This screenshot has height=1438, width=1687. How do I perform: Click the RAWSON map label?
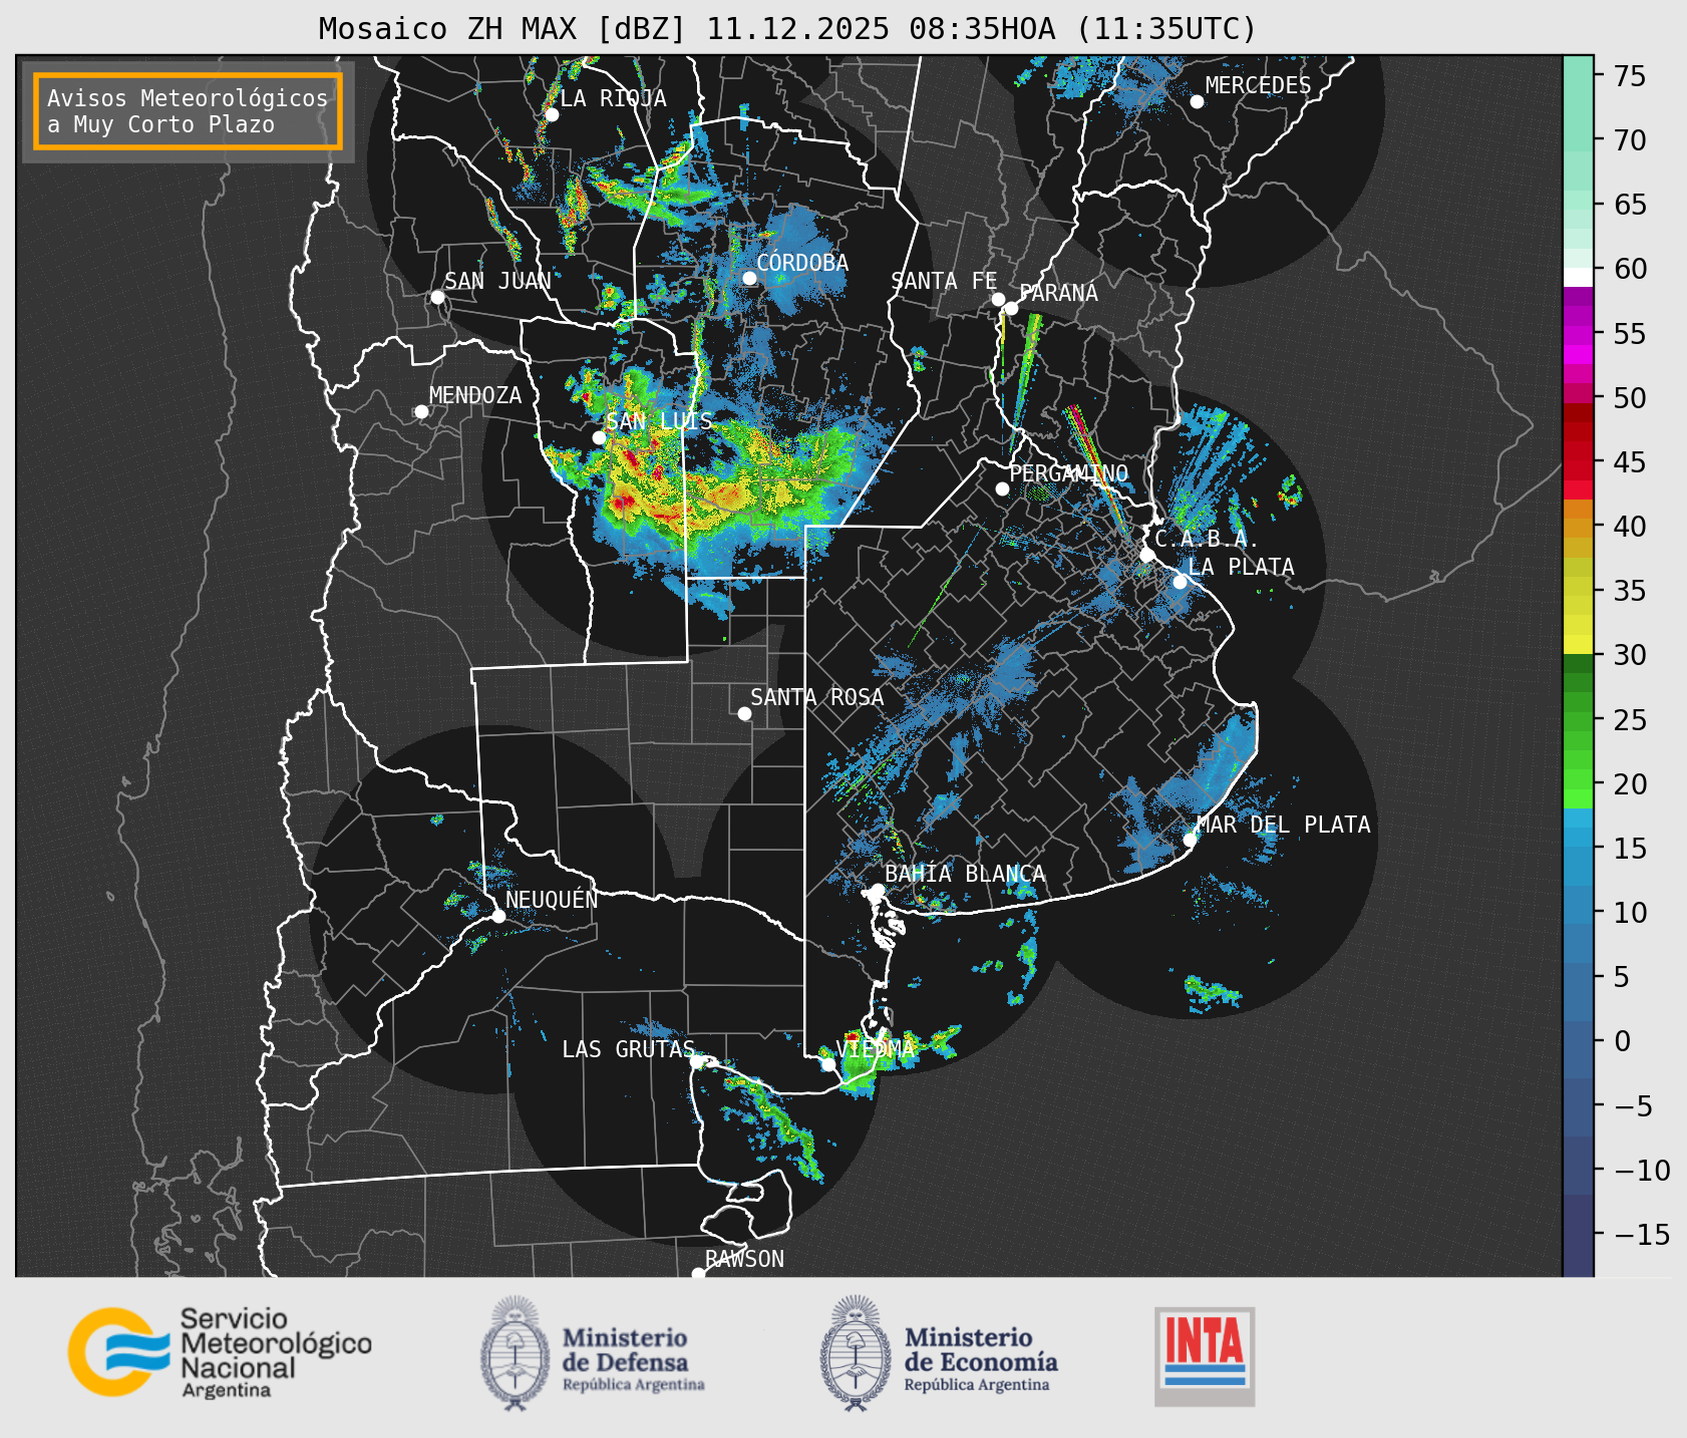click(745, 1259)
